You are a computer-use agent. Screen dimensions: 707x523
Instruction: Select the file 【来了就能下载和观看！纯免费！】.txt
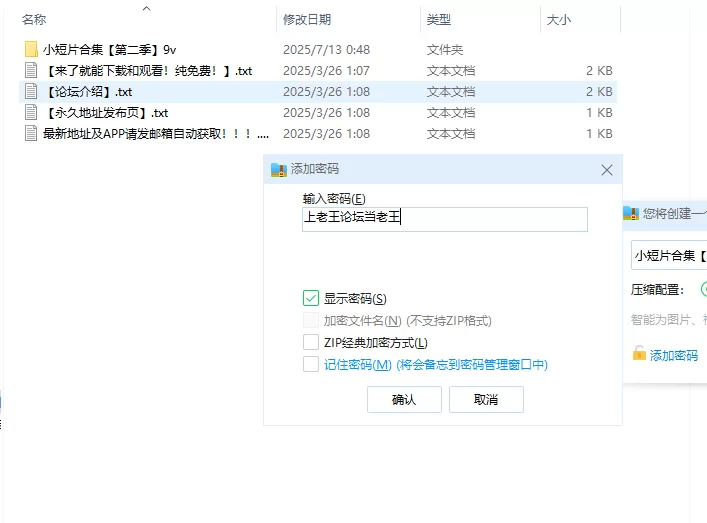(x=148, y=70)
